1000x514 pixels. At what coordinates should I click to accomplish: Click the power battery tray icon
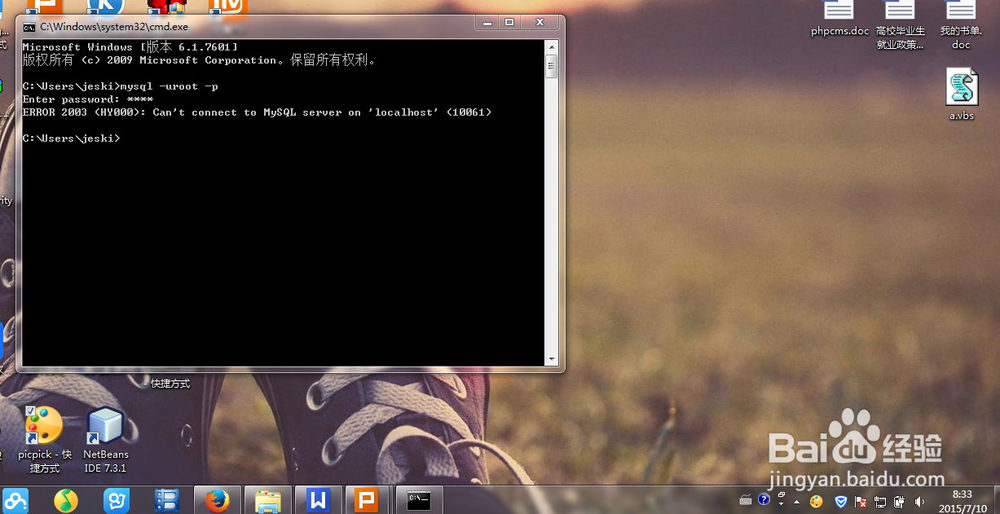(x=899, y=502)
